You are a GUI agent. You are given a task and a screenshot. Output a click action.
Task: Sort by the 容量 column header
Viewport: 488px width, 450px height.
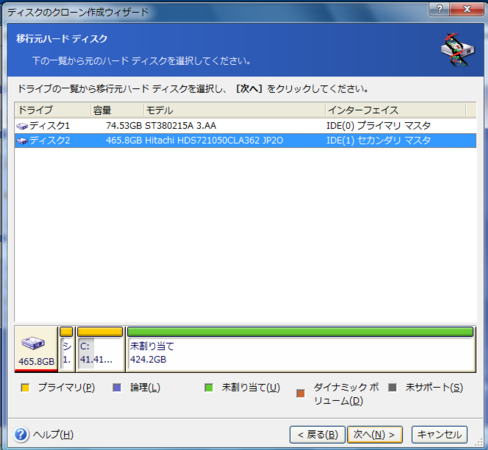117,110
